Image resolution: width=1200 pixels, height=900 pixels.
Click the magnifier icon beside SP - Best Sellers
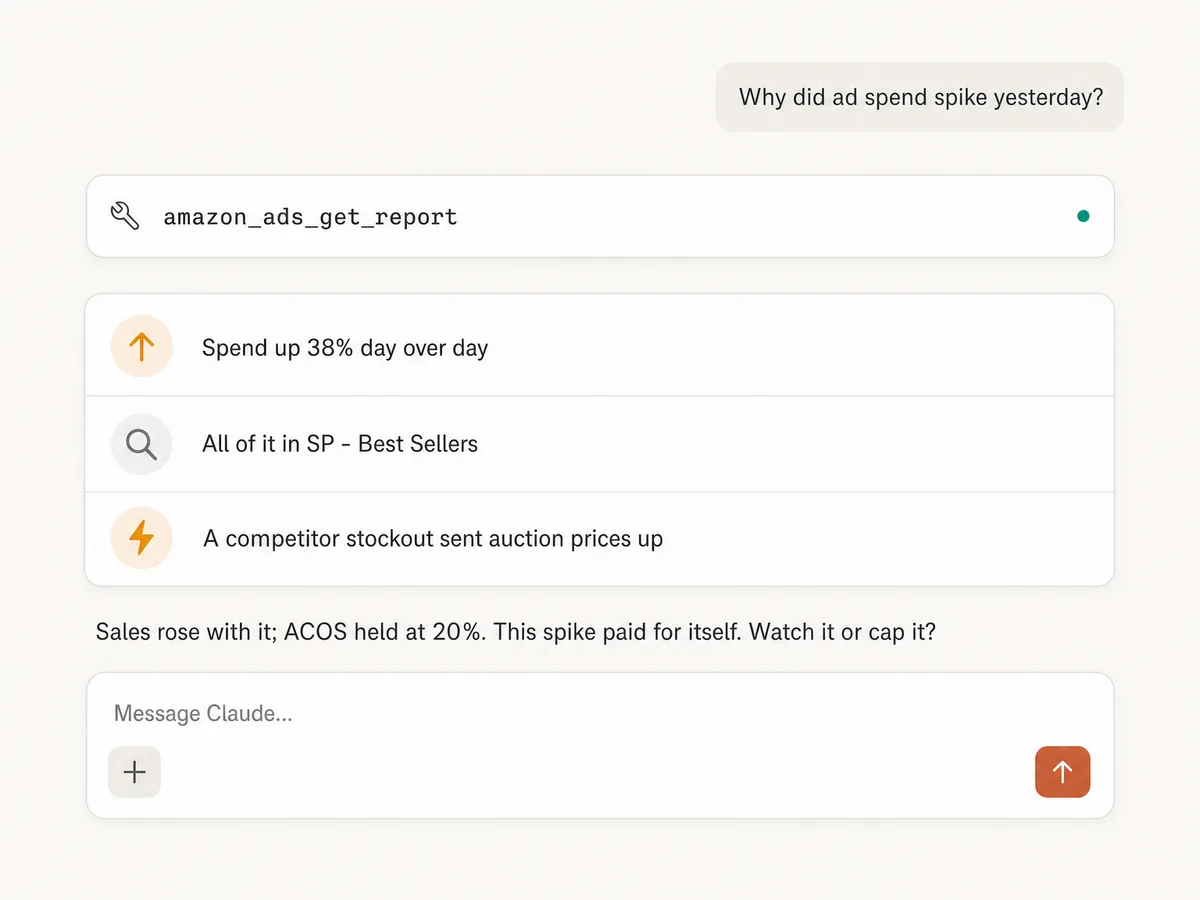(x=142, y=443)
